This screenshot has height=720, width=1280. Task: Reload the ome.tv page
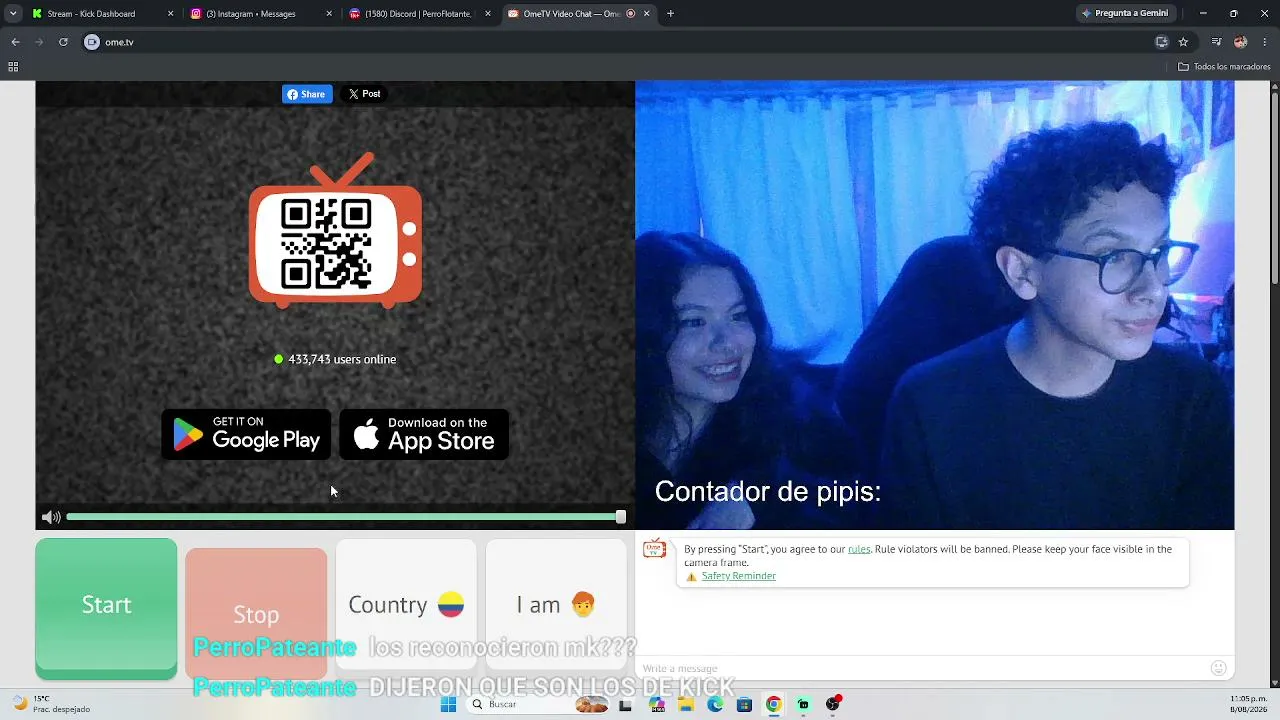click(x=63, y=42)
